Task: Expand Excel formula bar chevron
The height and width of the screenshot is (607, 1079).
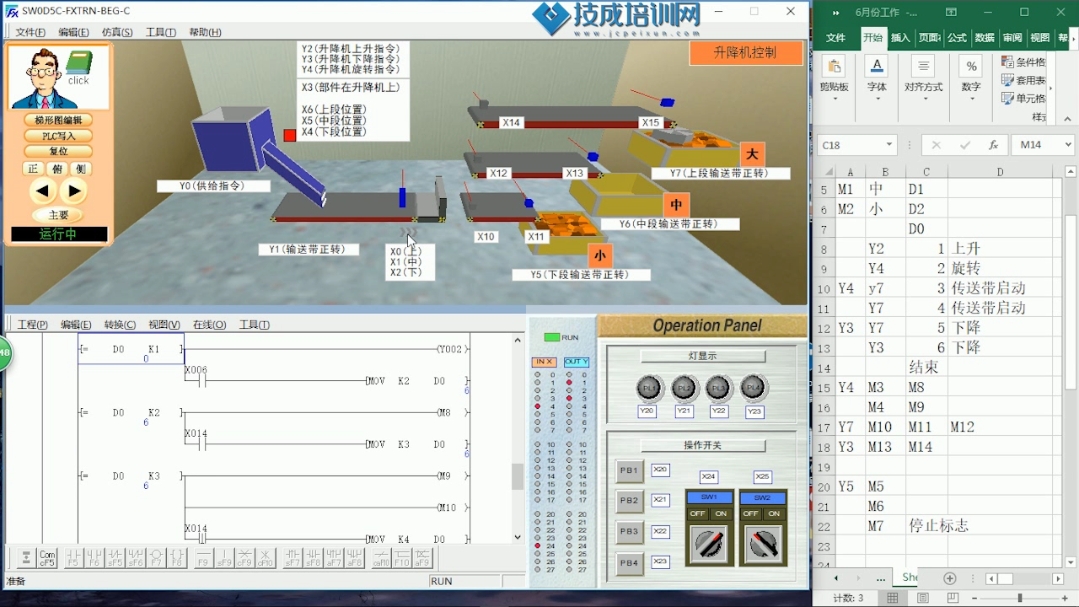Action: pos(1068,145)
